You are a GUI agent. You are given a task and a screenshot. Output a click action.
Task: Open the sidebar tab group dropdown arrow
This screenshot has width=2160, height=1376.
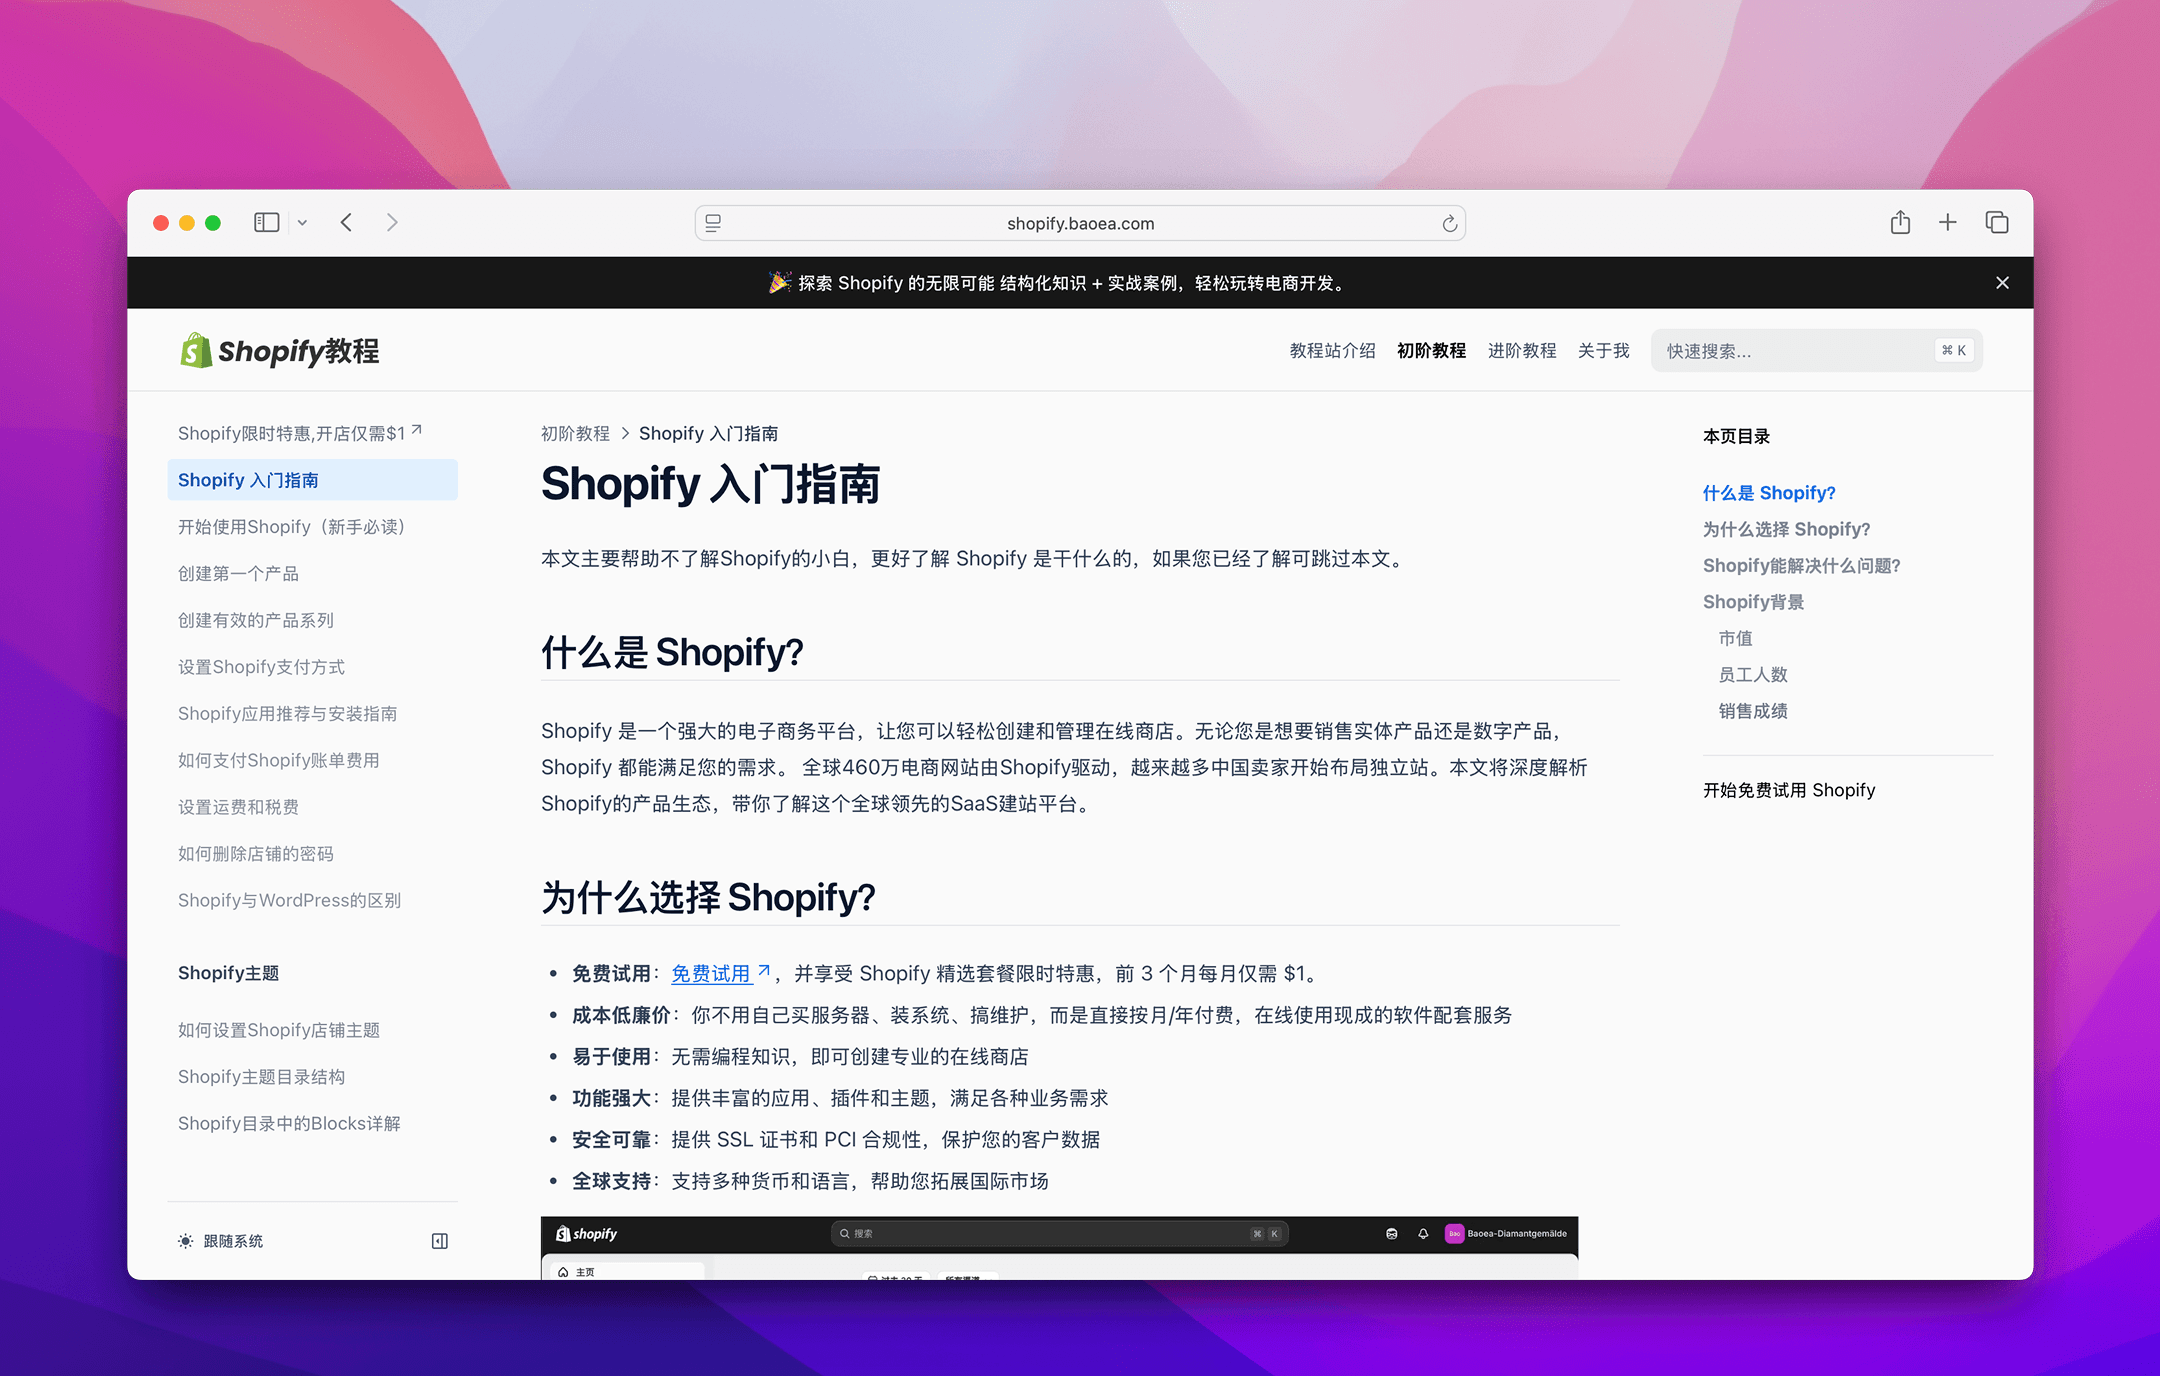tap(302, 223)
